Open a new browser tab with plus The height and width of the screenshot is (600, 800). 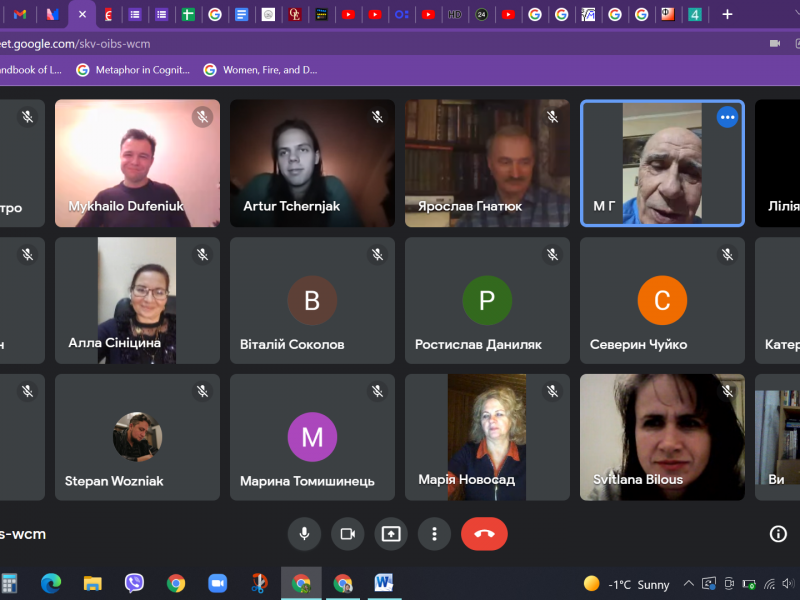[727, 14]
